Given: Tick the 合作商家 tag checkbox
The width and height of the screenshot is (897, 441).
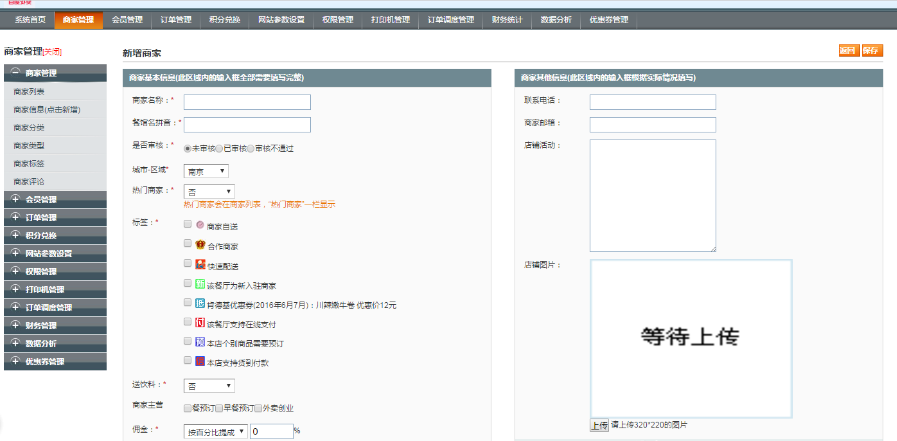Looking at the screenshot, I should coord(188,243).
